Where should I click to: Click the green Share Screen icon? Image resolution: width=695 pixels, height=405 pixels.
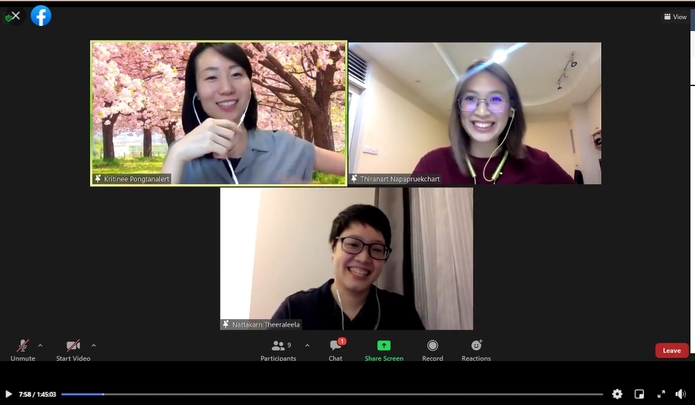click(x=384, y=345)
